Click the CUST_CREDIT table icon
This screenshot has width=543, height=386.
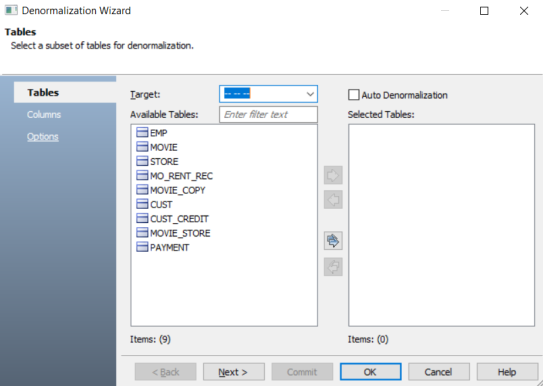(x=142, y=218)
